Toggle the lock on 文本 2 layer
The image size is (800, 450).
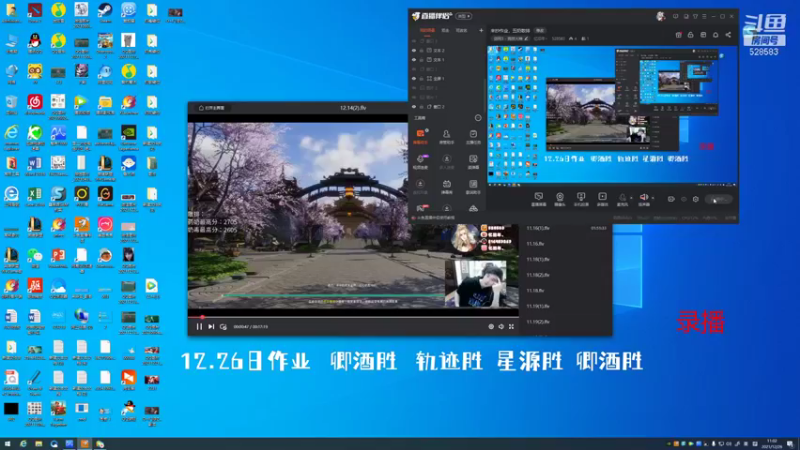click(421, 51)
